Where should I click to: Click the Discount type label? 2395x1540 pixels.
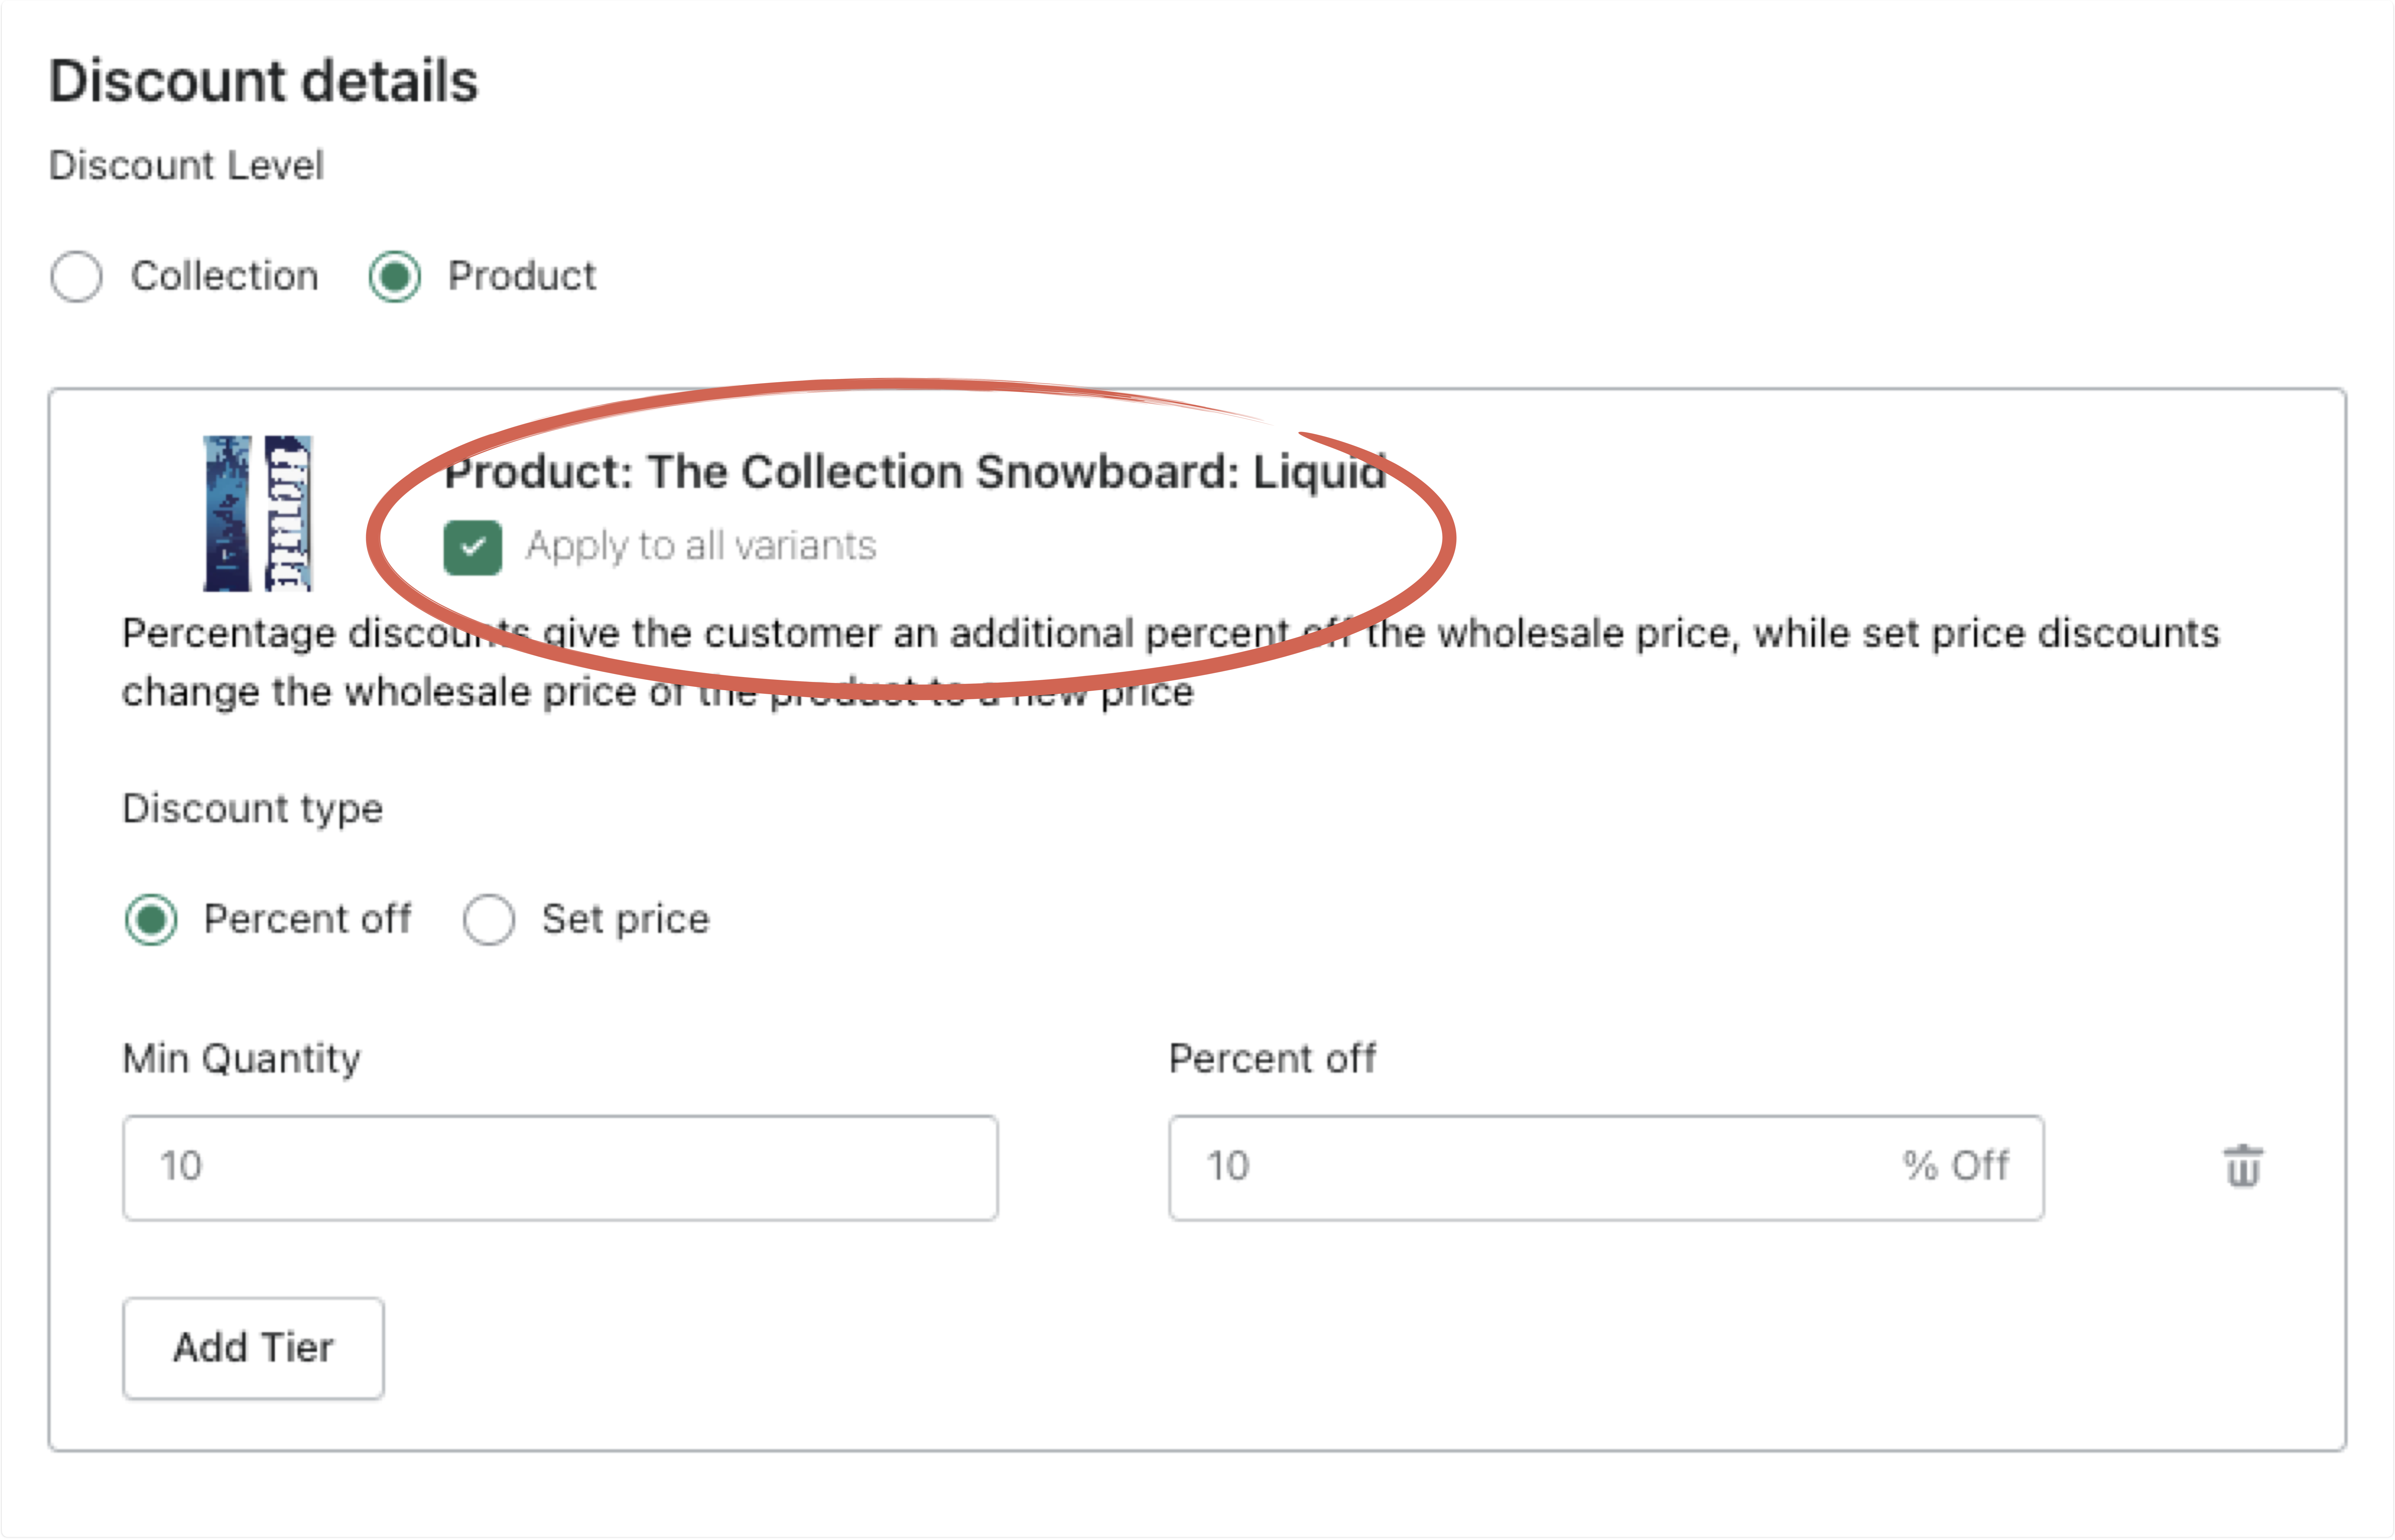click(252, 808)
